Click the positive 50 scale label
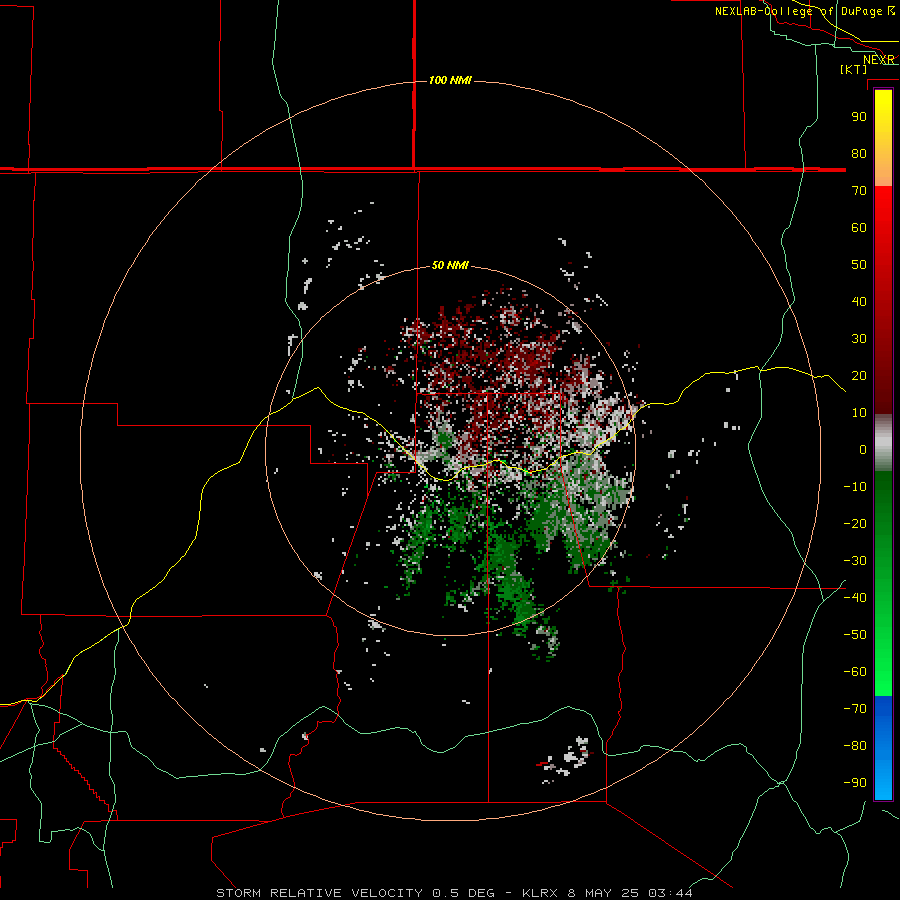900x900 pixels. [859, 265]
